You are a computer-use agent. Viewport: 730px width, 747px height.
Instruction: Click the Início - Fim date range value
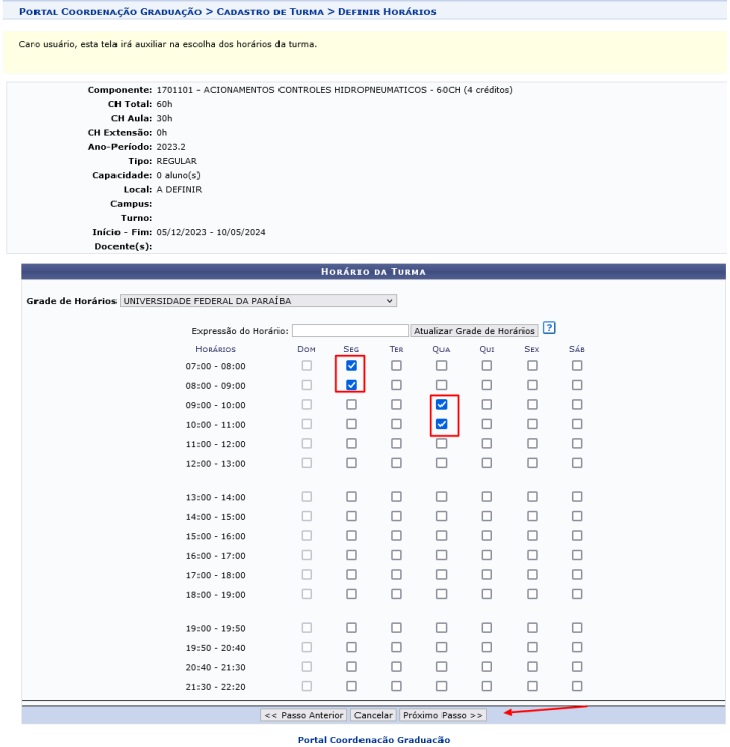click(x=211, y=232)
